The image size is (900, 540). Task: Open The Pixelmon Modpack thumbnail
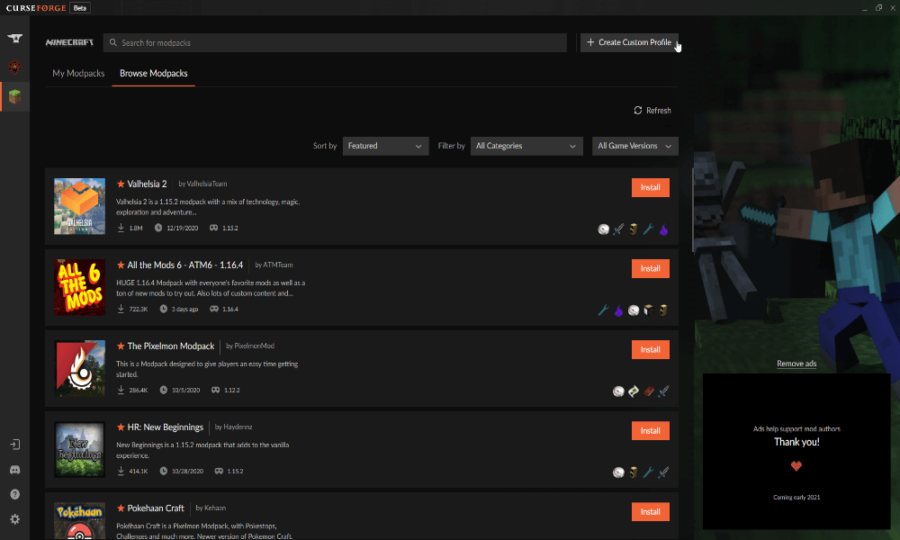(80, 368)
